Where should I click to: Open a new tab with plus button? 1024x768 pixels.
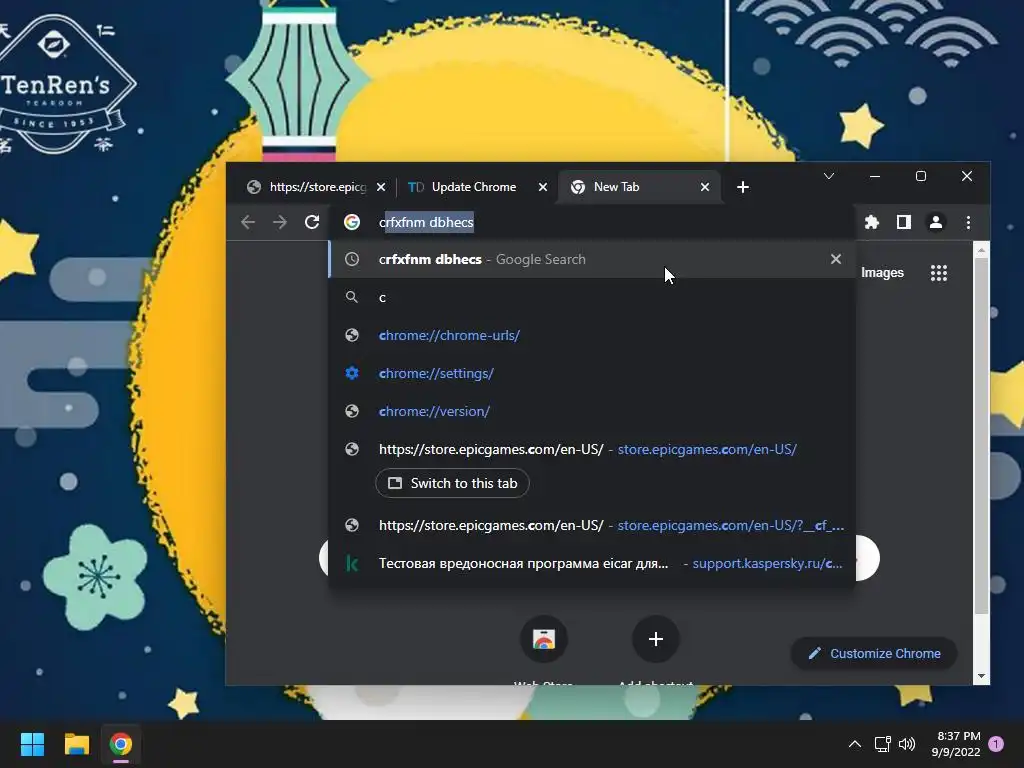[x=743, y=187]
